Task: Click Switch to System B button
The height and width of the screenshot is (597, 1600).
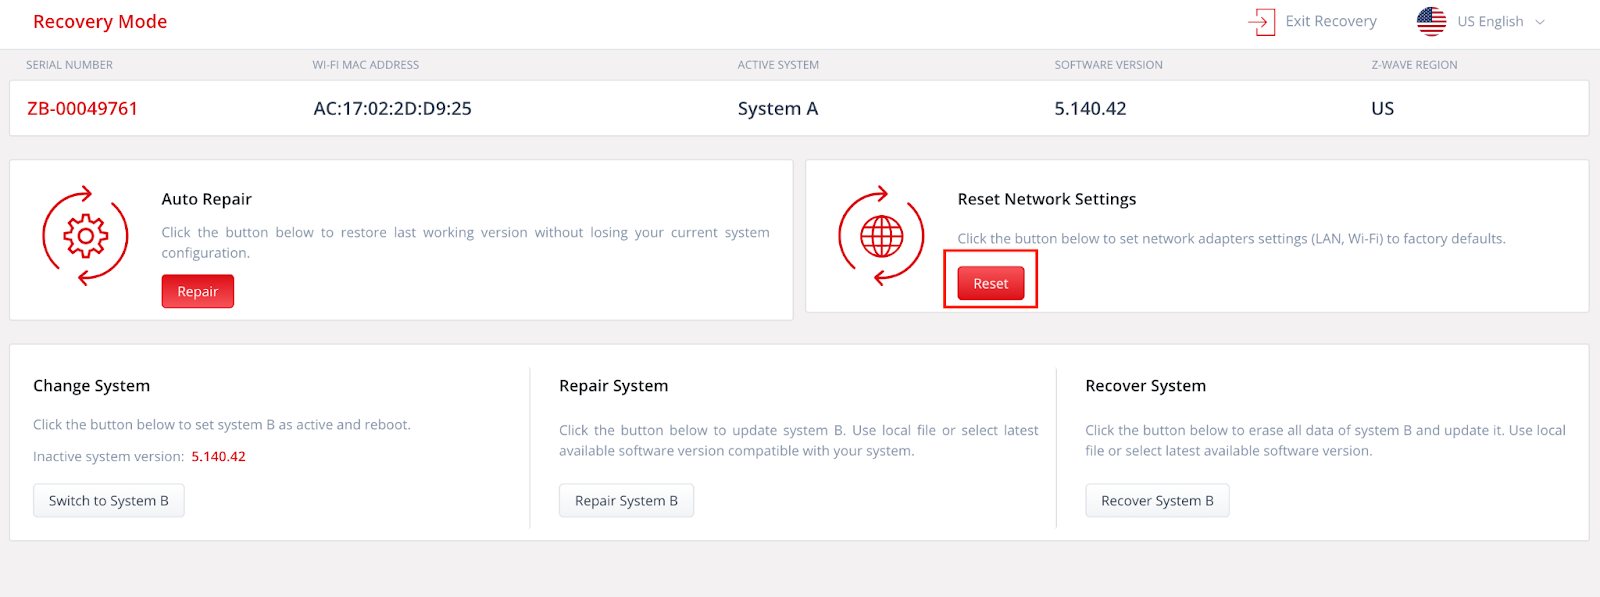Action: tap(109, 500)
